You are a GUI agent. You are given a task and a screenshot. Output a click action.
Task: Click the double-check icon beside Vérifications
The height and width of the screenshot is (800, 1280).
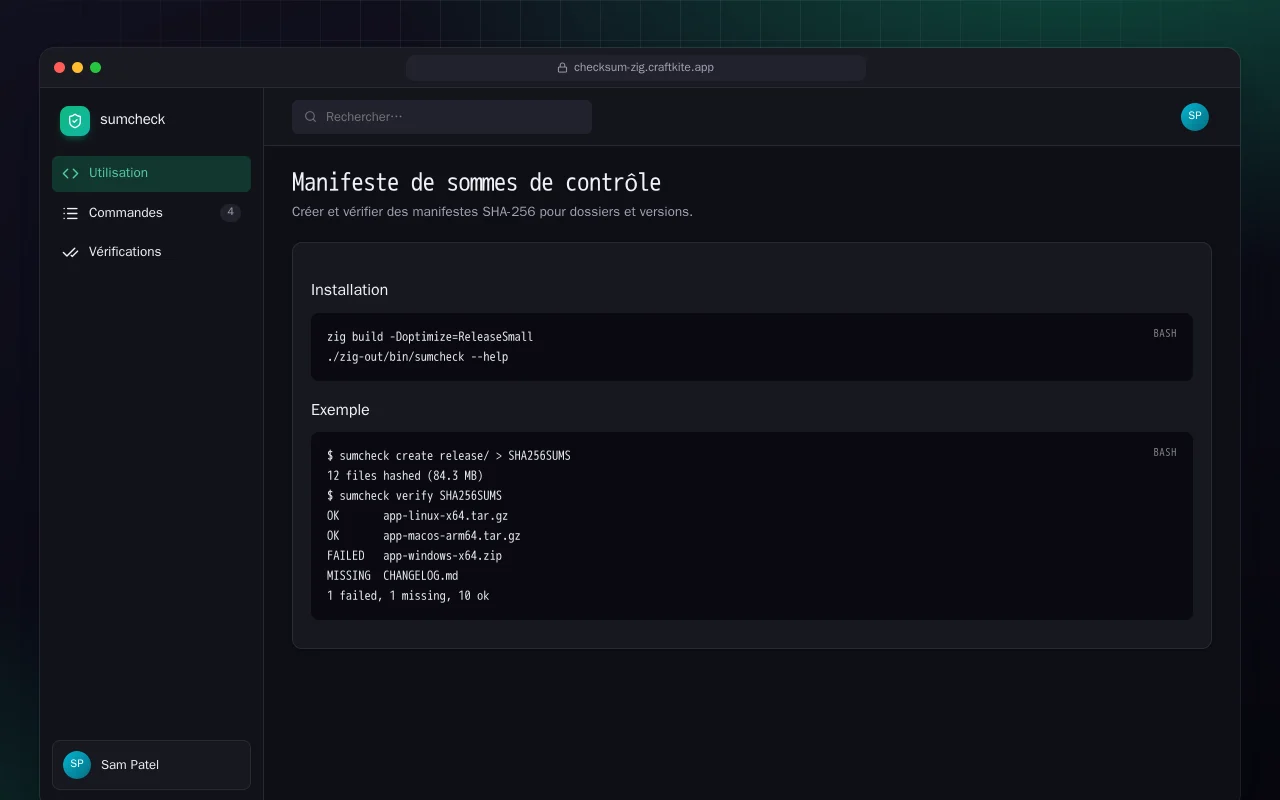(x=70, y=252)
